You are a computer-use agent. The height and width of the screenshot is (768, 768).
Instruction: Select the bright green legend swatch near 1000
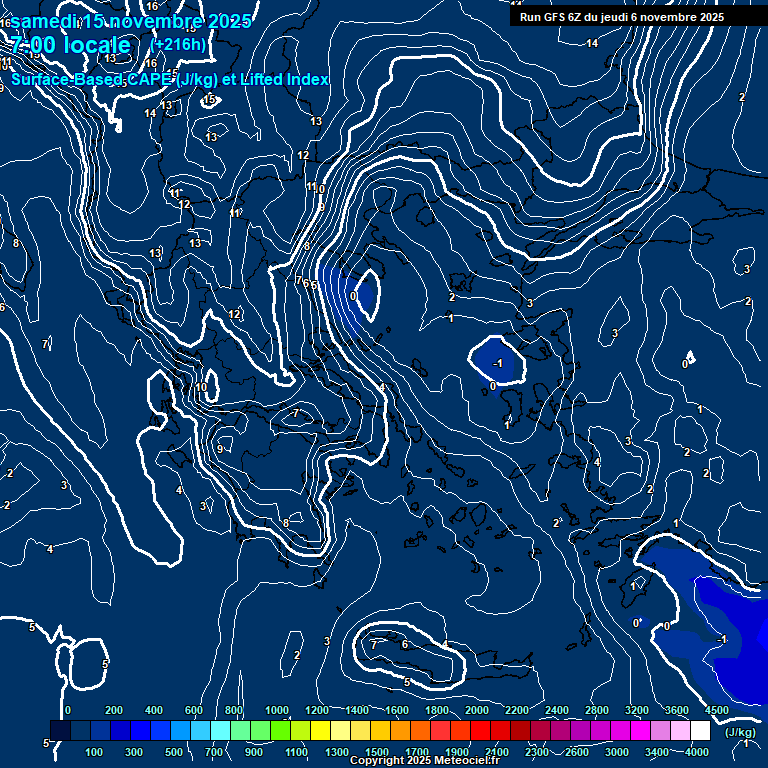pos(280,731)
